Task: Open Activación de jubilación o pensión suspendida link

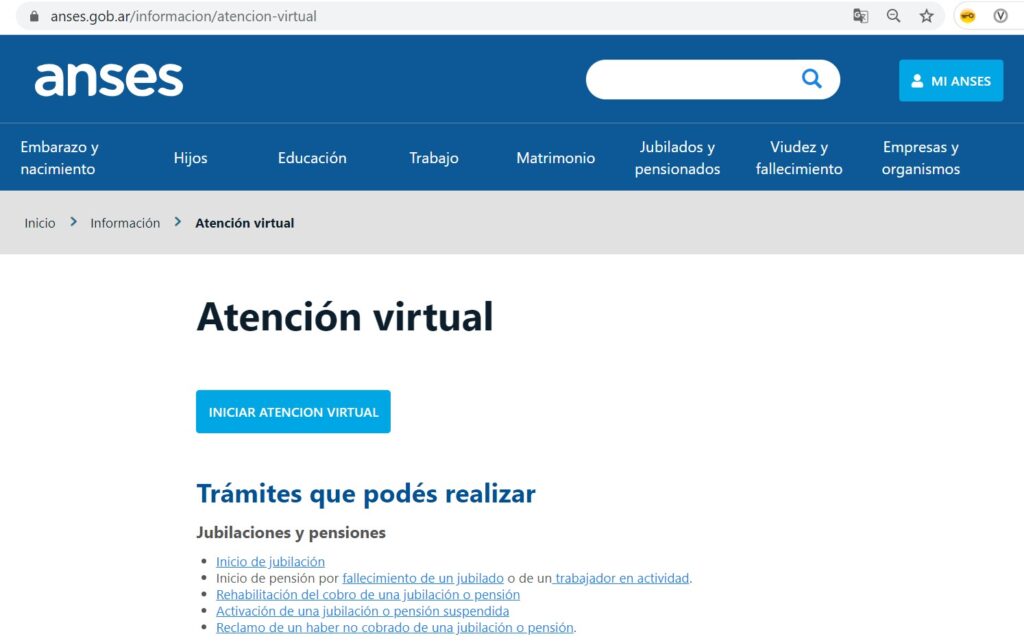Action: 362,611
